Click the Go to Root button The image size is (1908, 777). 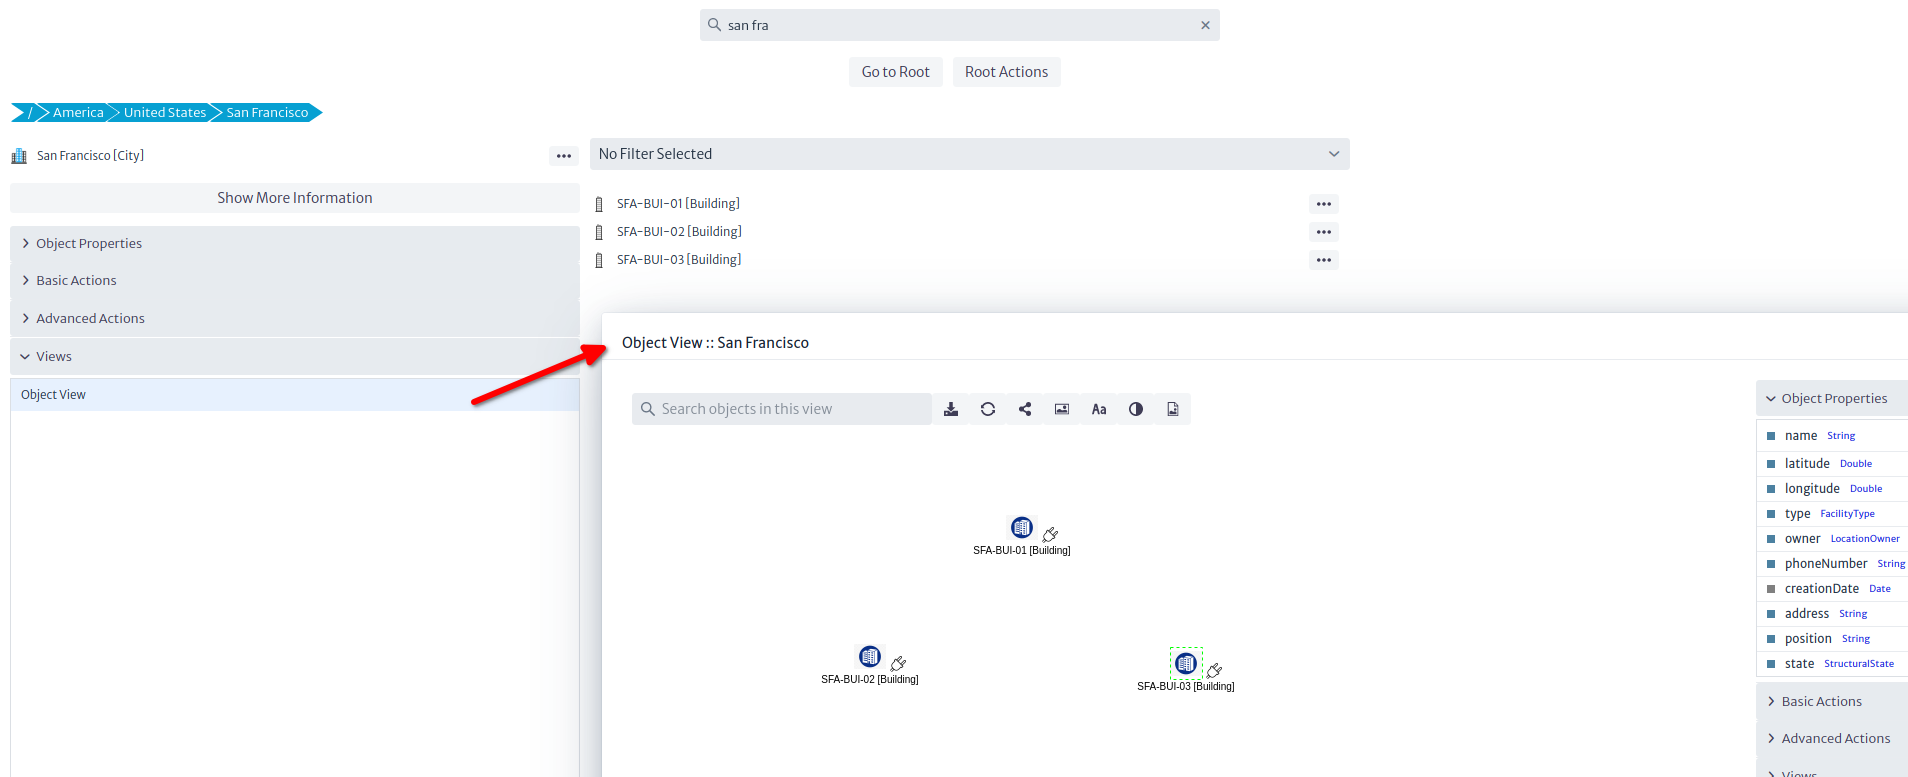[x=895, y=72]
